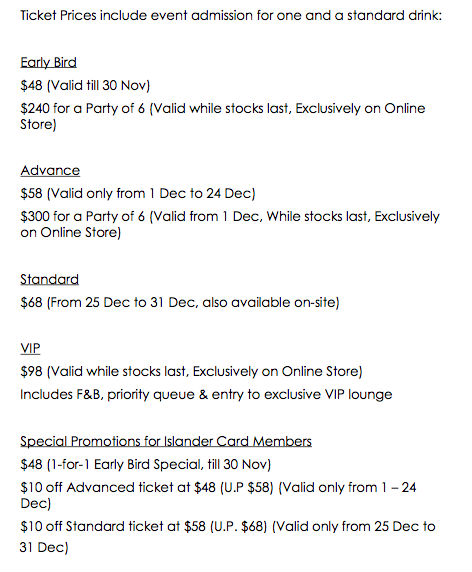Click the words 'on Online Store)' under Advance
Screen dimensions: 472x572
pos(71,232)
